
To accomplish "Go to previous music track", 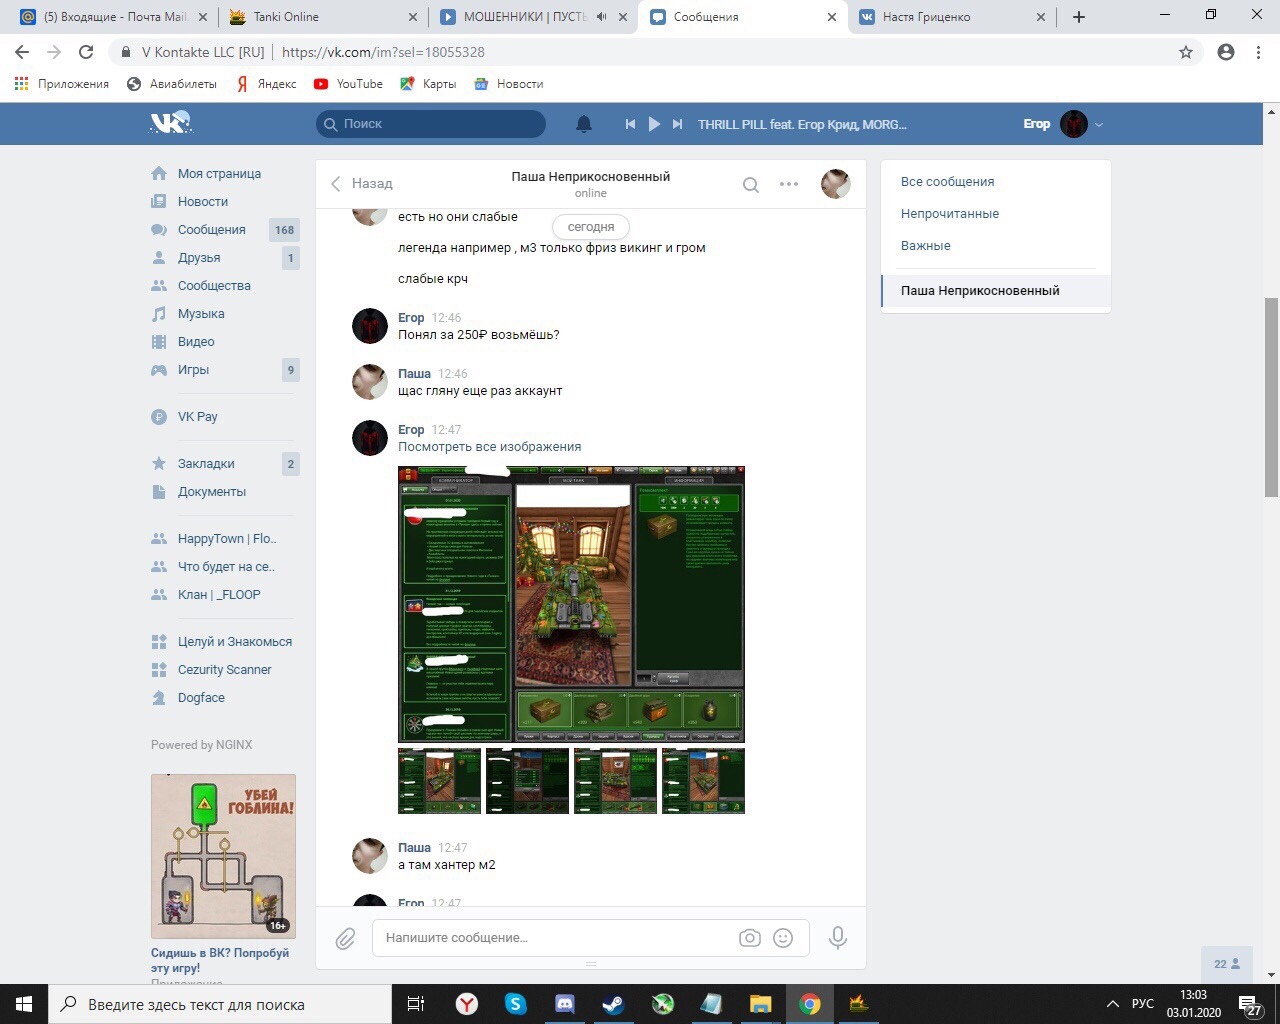I will (x=630, y=124).
